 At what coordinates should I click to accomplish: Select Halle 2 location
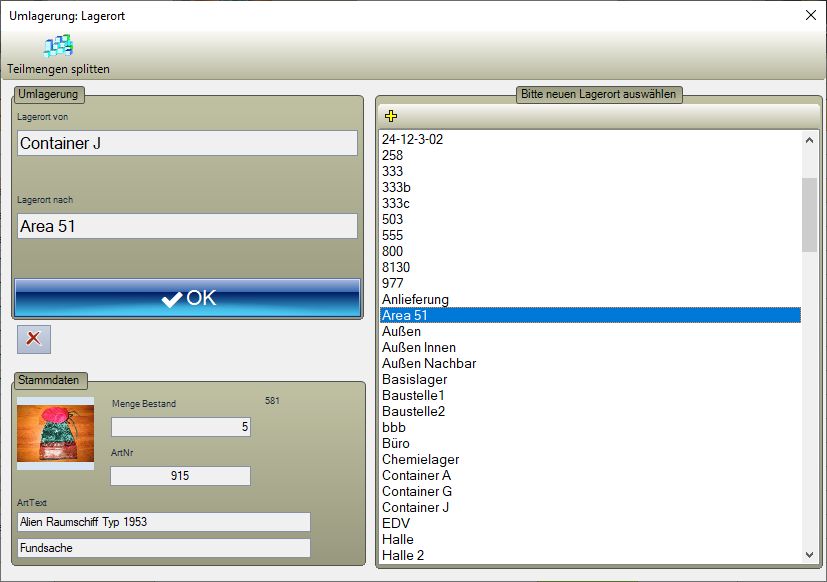(590, 555)
